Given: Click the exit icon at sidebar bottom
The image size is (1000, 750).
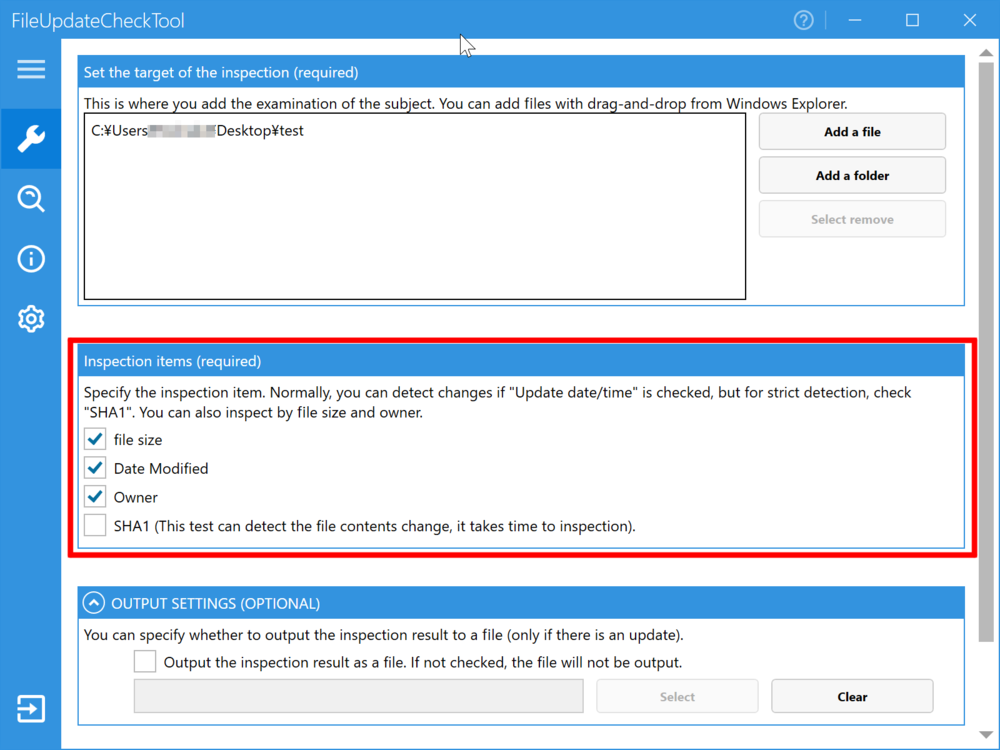Looking at the screenshot, I should coord(31,709).
